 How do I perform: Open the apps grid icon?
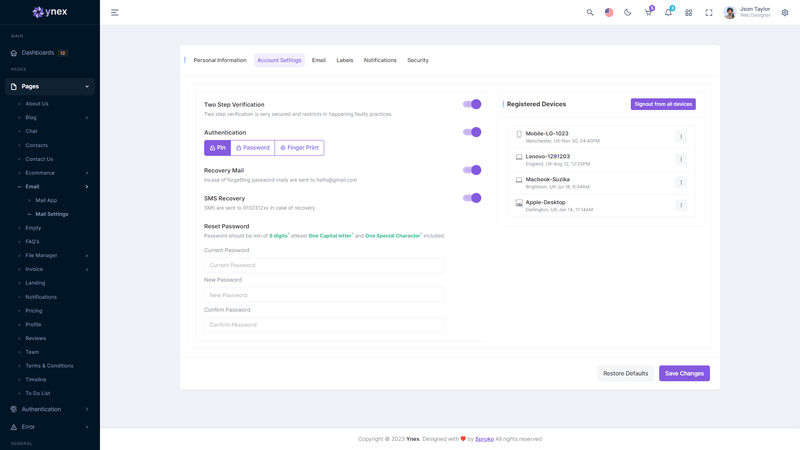689,13
